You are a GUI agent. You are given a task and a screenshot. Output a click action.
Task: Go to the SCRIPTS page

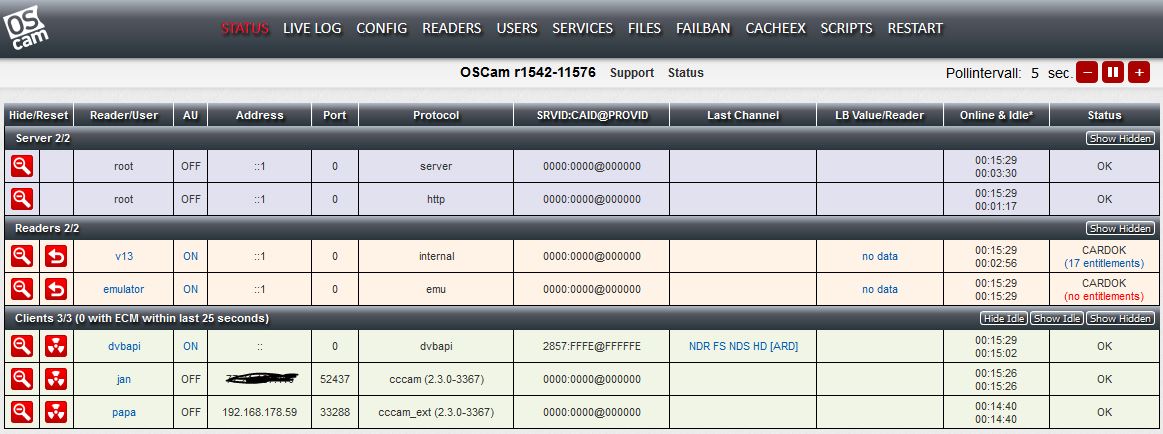pyautogui.click(x=846, y=28)
